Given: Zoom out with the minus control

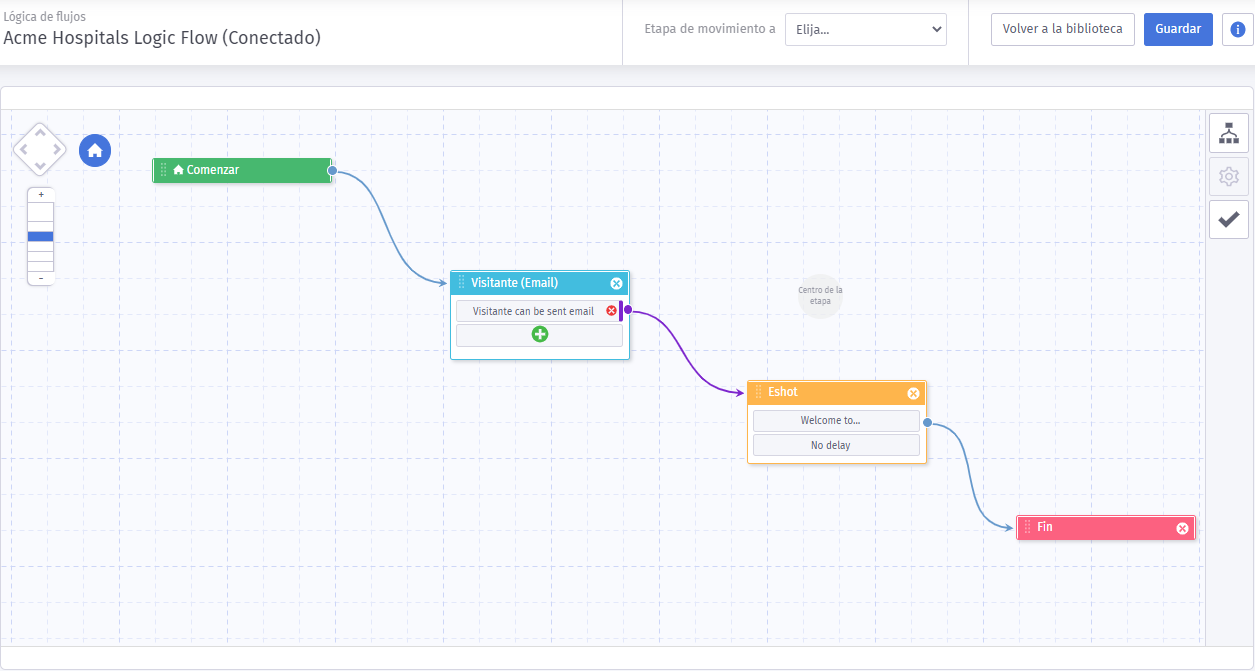Looking at the screenshot, I should click(41, 278).
